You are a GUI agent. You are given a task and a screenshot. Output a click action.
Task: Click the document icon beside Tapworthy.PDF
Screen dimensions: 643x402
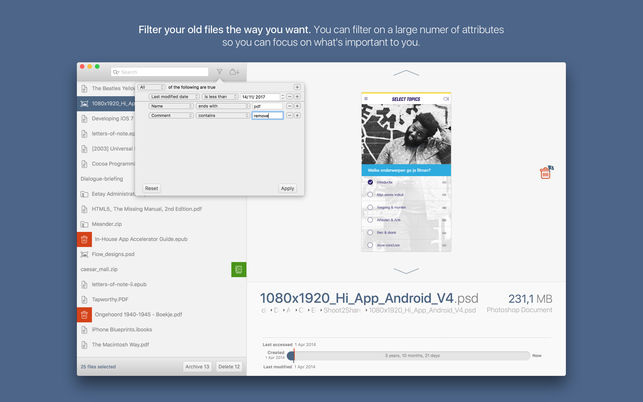(84, 299)
